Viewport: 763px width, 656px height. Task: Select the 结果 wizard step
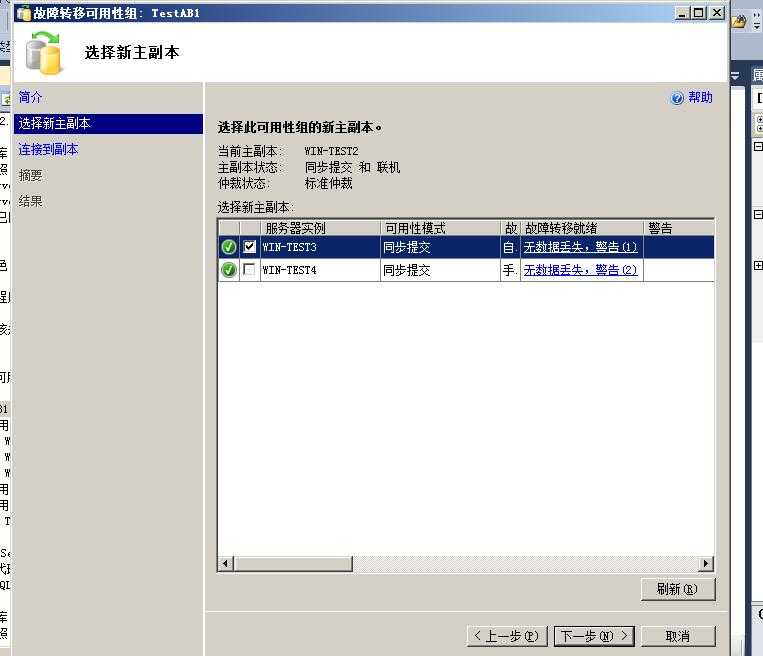pos(30,201)
